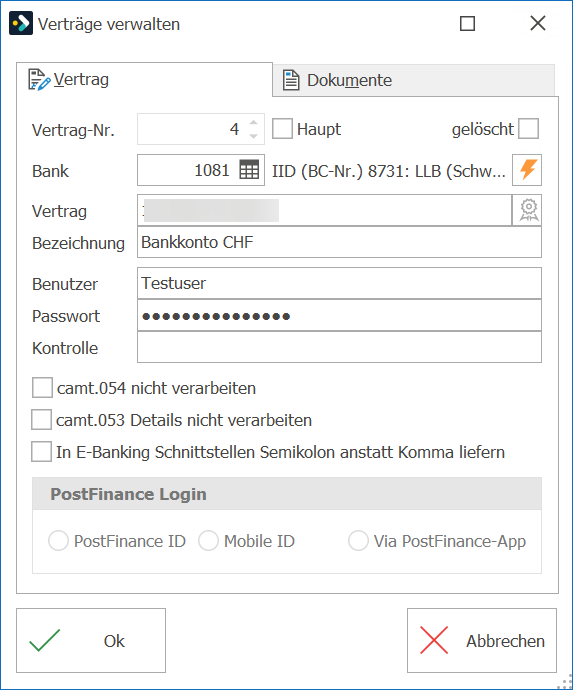Toggle the gelöscht checkbox
The image size is (574, 690).
click(528, 128)
